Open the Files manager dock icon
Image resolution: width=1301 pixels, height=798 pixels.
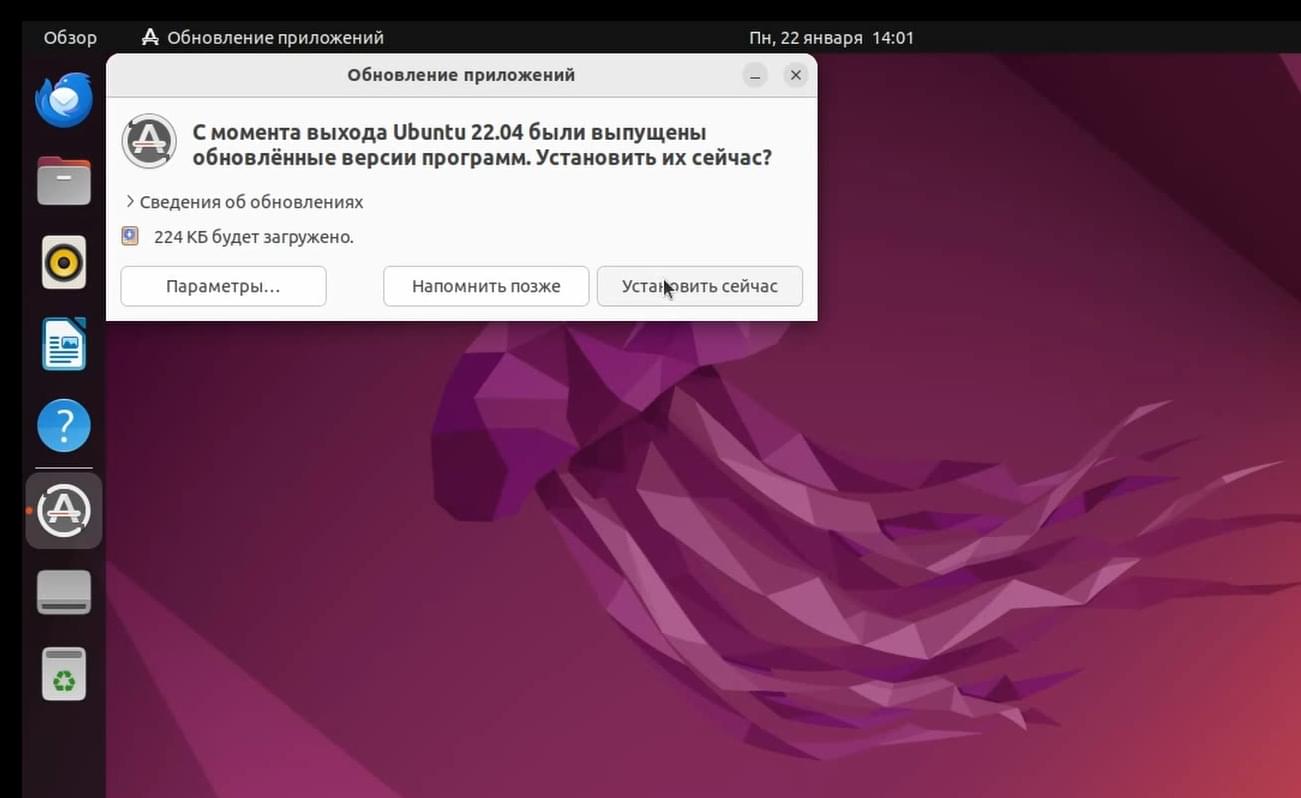64,181
